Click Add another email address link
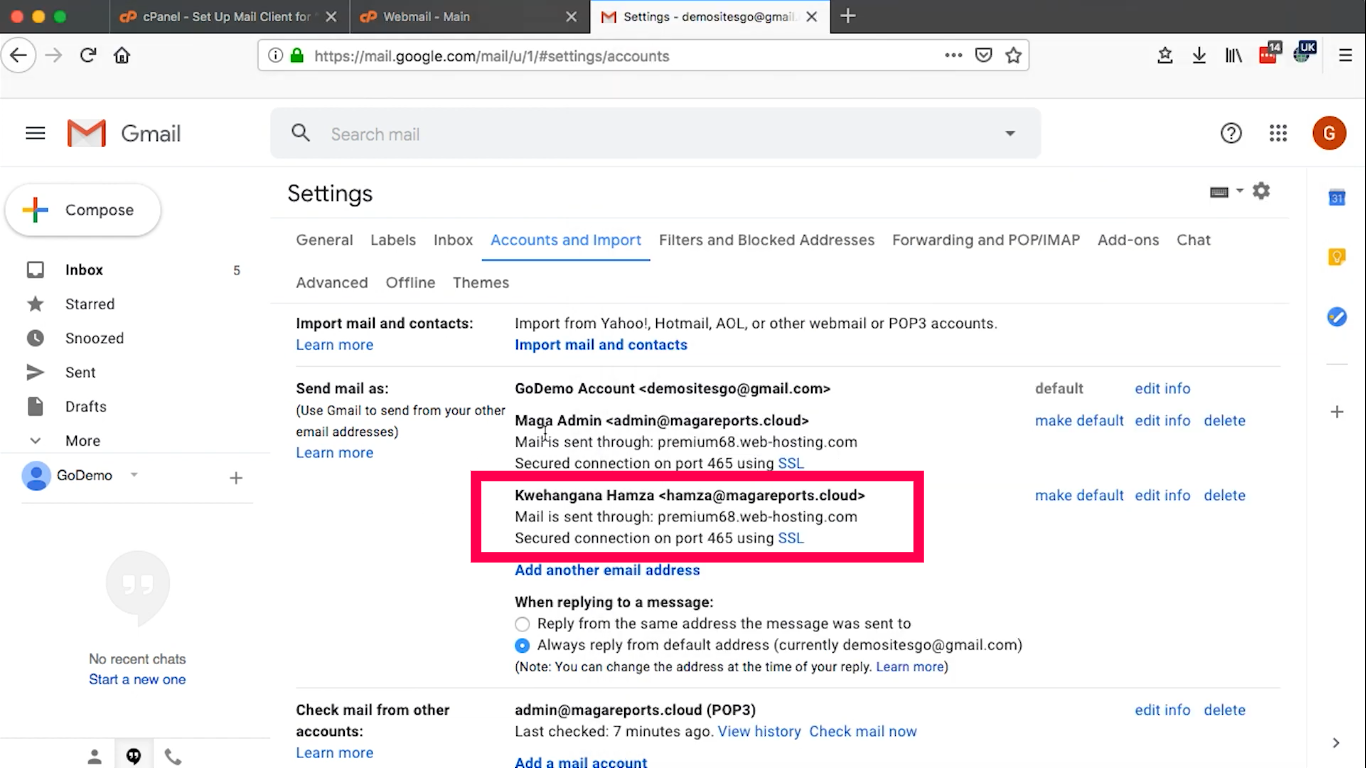Viewport: 1366px width, 768px height. coord(607,570)
